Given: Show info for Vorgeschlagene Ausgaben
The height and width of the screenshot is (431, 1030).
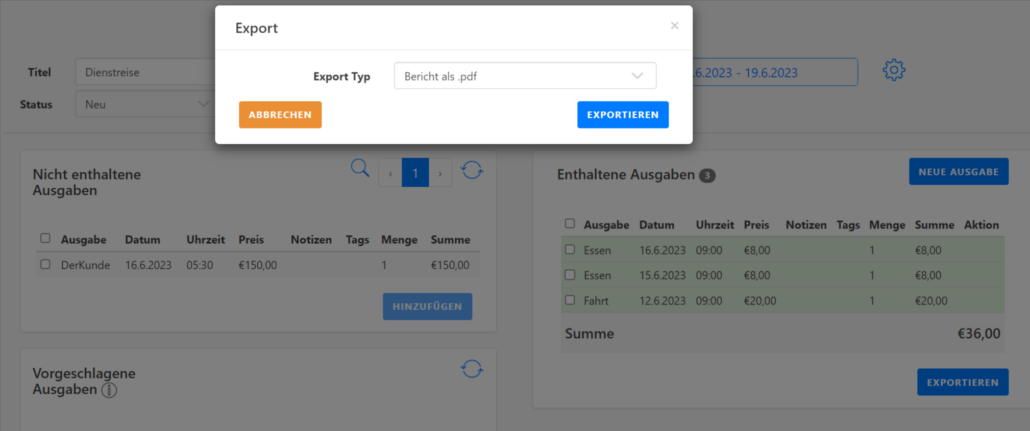Looking at the screenshot, I should pyautogui.click(x=110, y=390).
